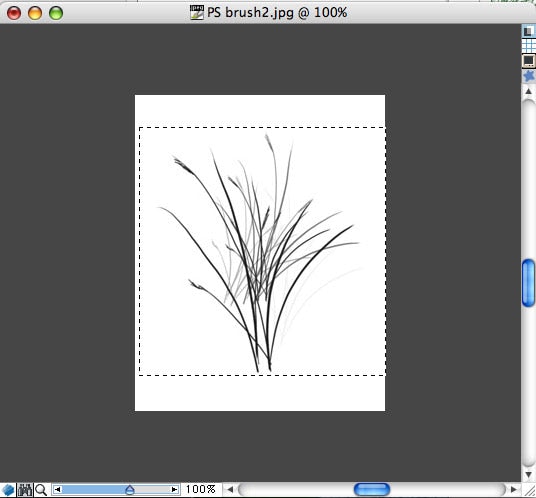Click the blue horizontal scrollbar thumb
The height and width of the screenshot is (498, 536).
click(372, 489)
